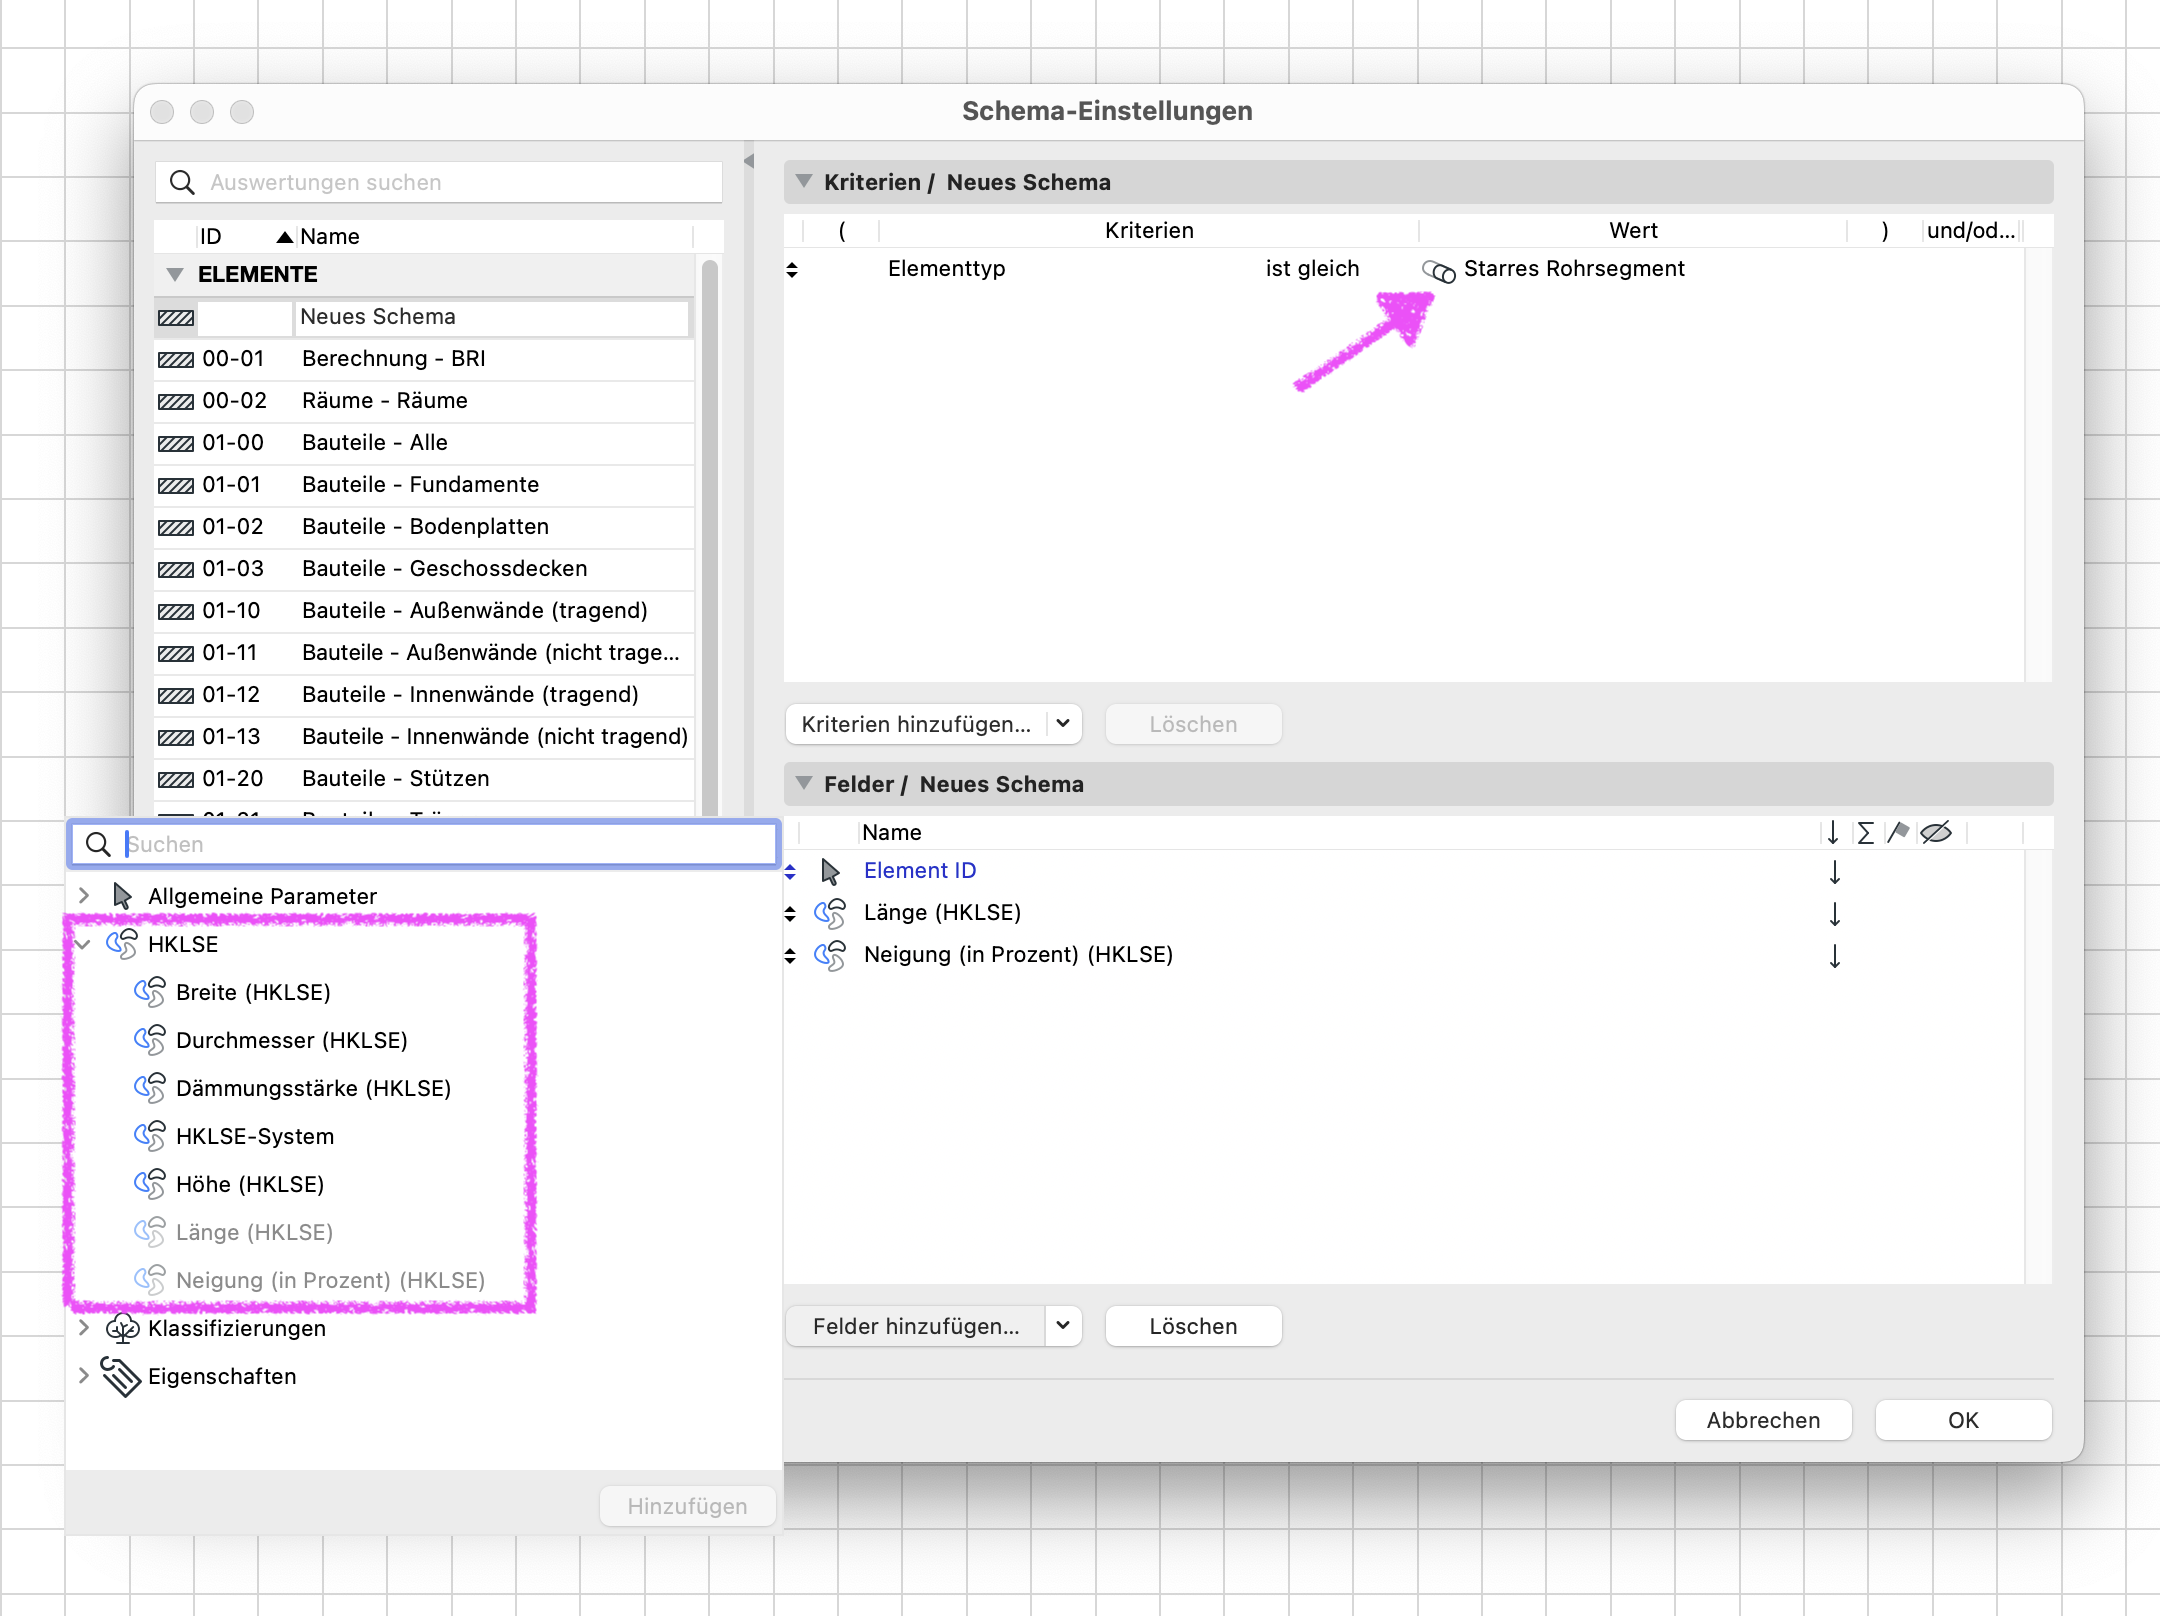
Task: Click the Allgemeine Parameter cursor icon
Action: tap(122, 896)
